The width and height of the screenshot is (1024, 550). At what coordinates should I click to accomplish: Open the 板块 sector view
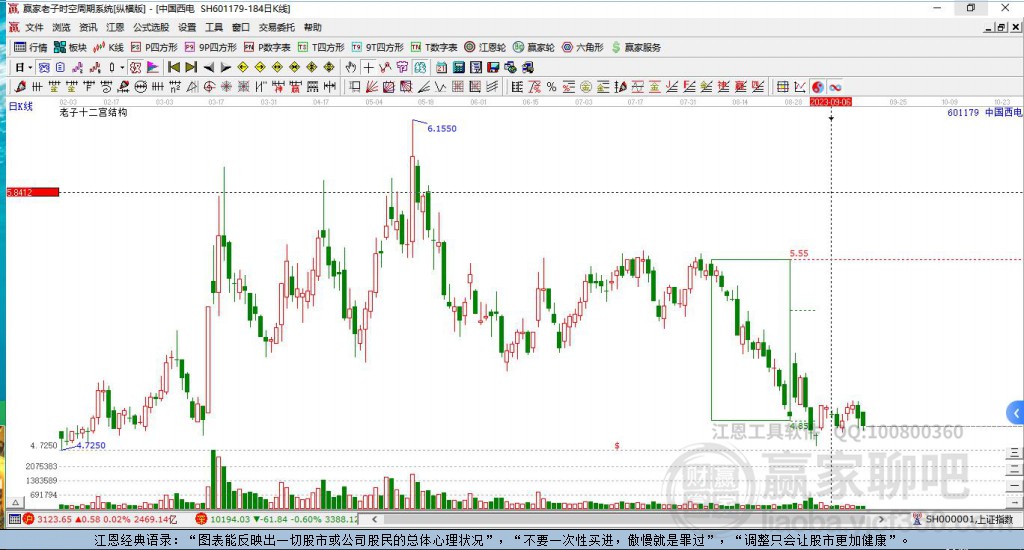click(71, 47)
